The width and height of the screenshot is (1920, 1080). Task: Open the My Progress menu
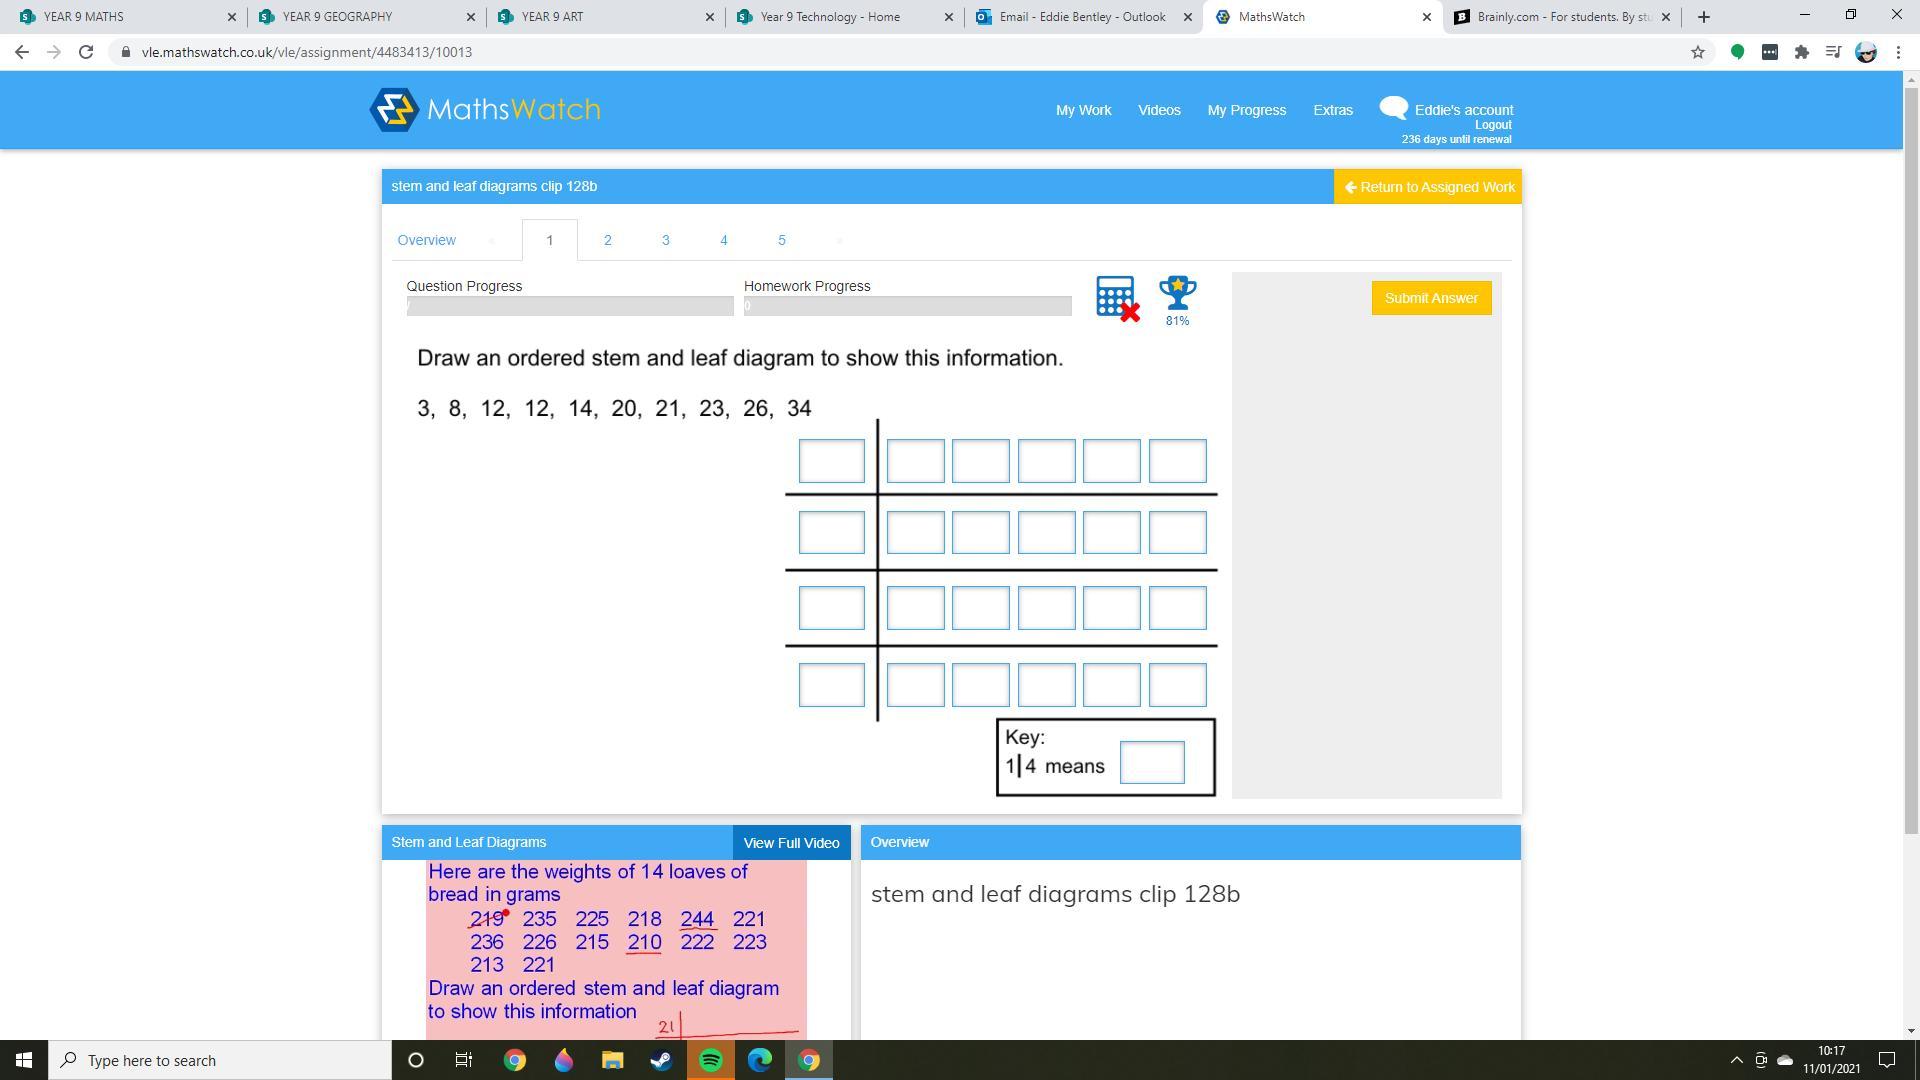click(x=1246, y=110)
